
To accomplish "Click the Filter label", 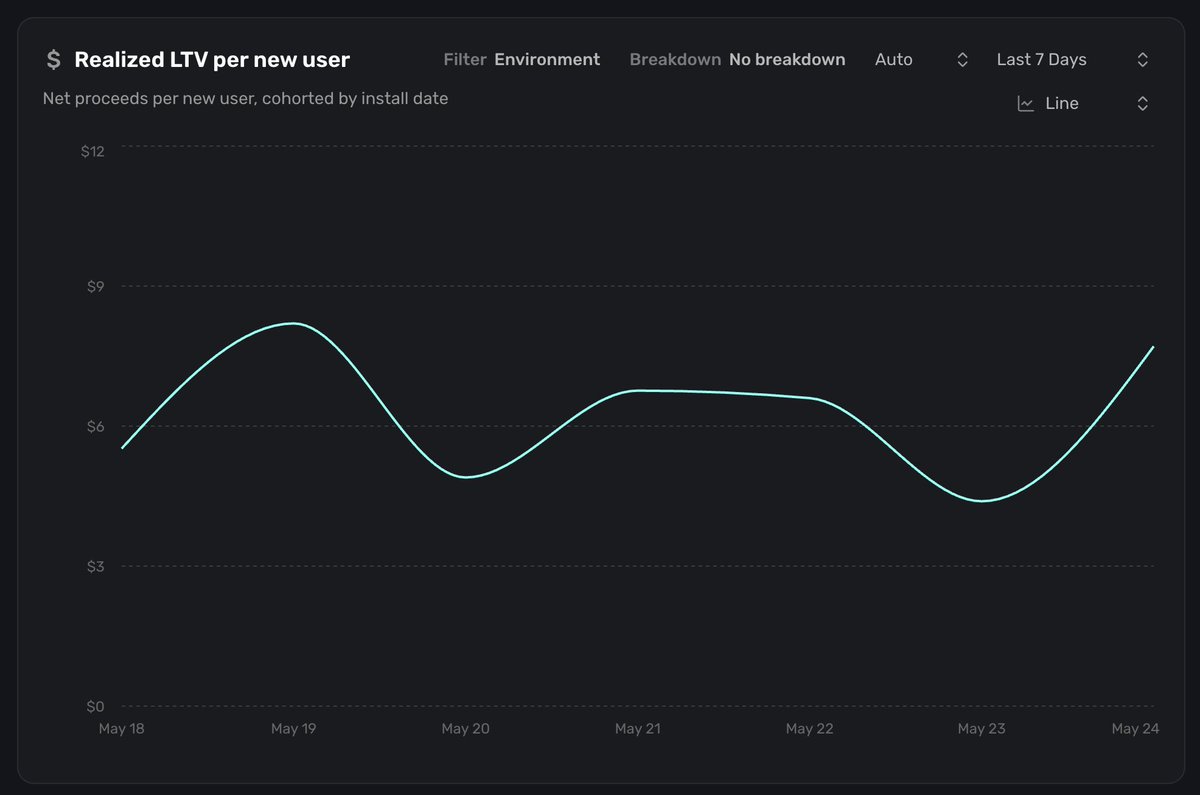I will pos(465,60).
